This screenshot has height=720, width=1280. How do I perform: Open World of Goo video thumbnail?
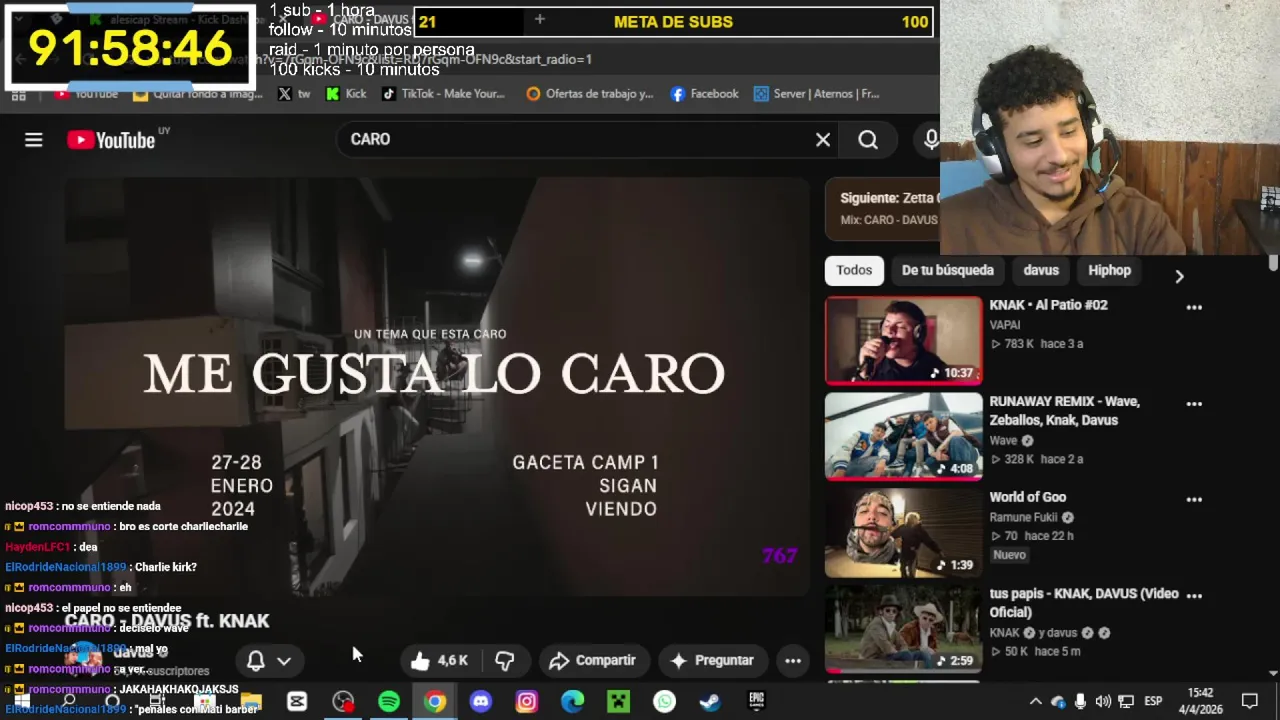pyautogui.click(x=904, y=532)
